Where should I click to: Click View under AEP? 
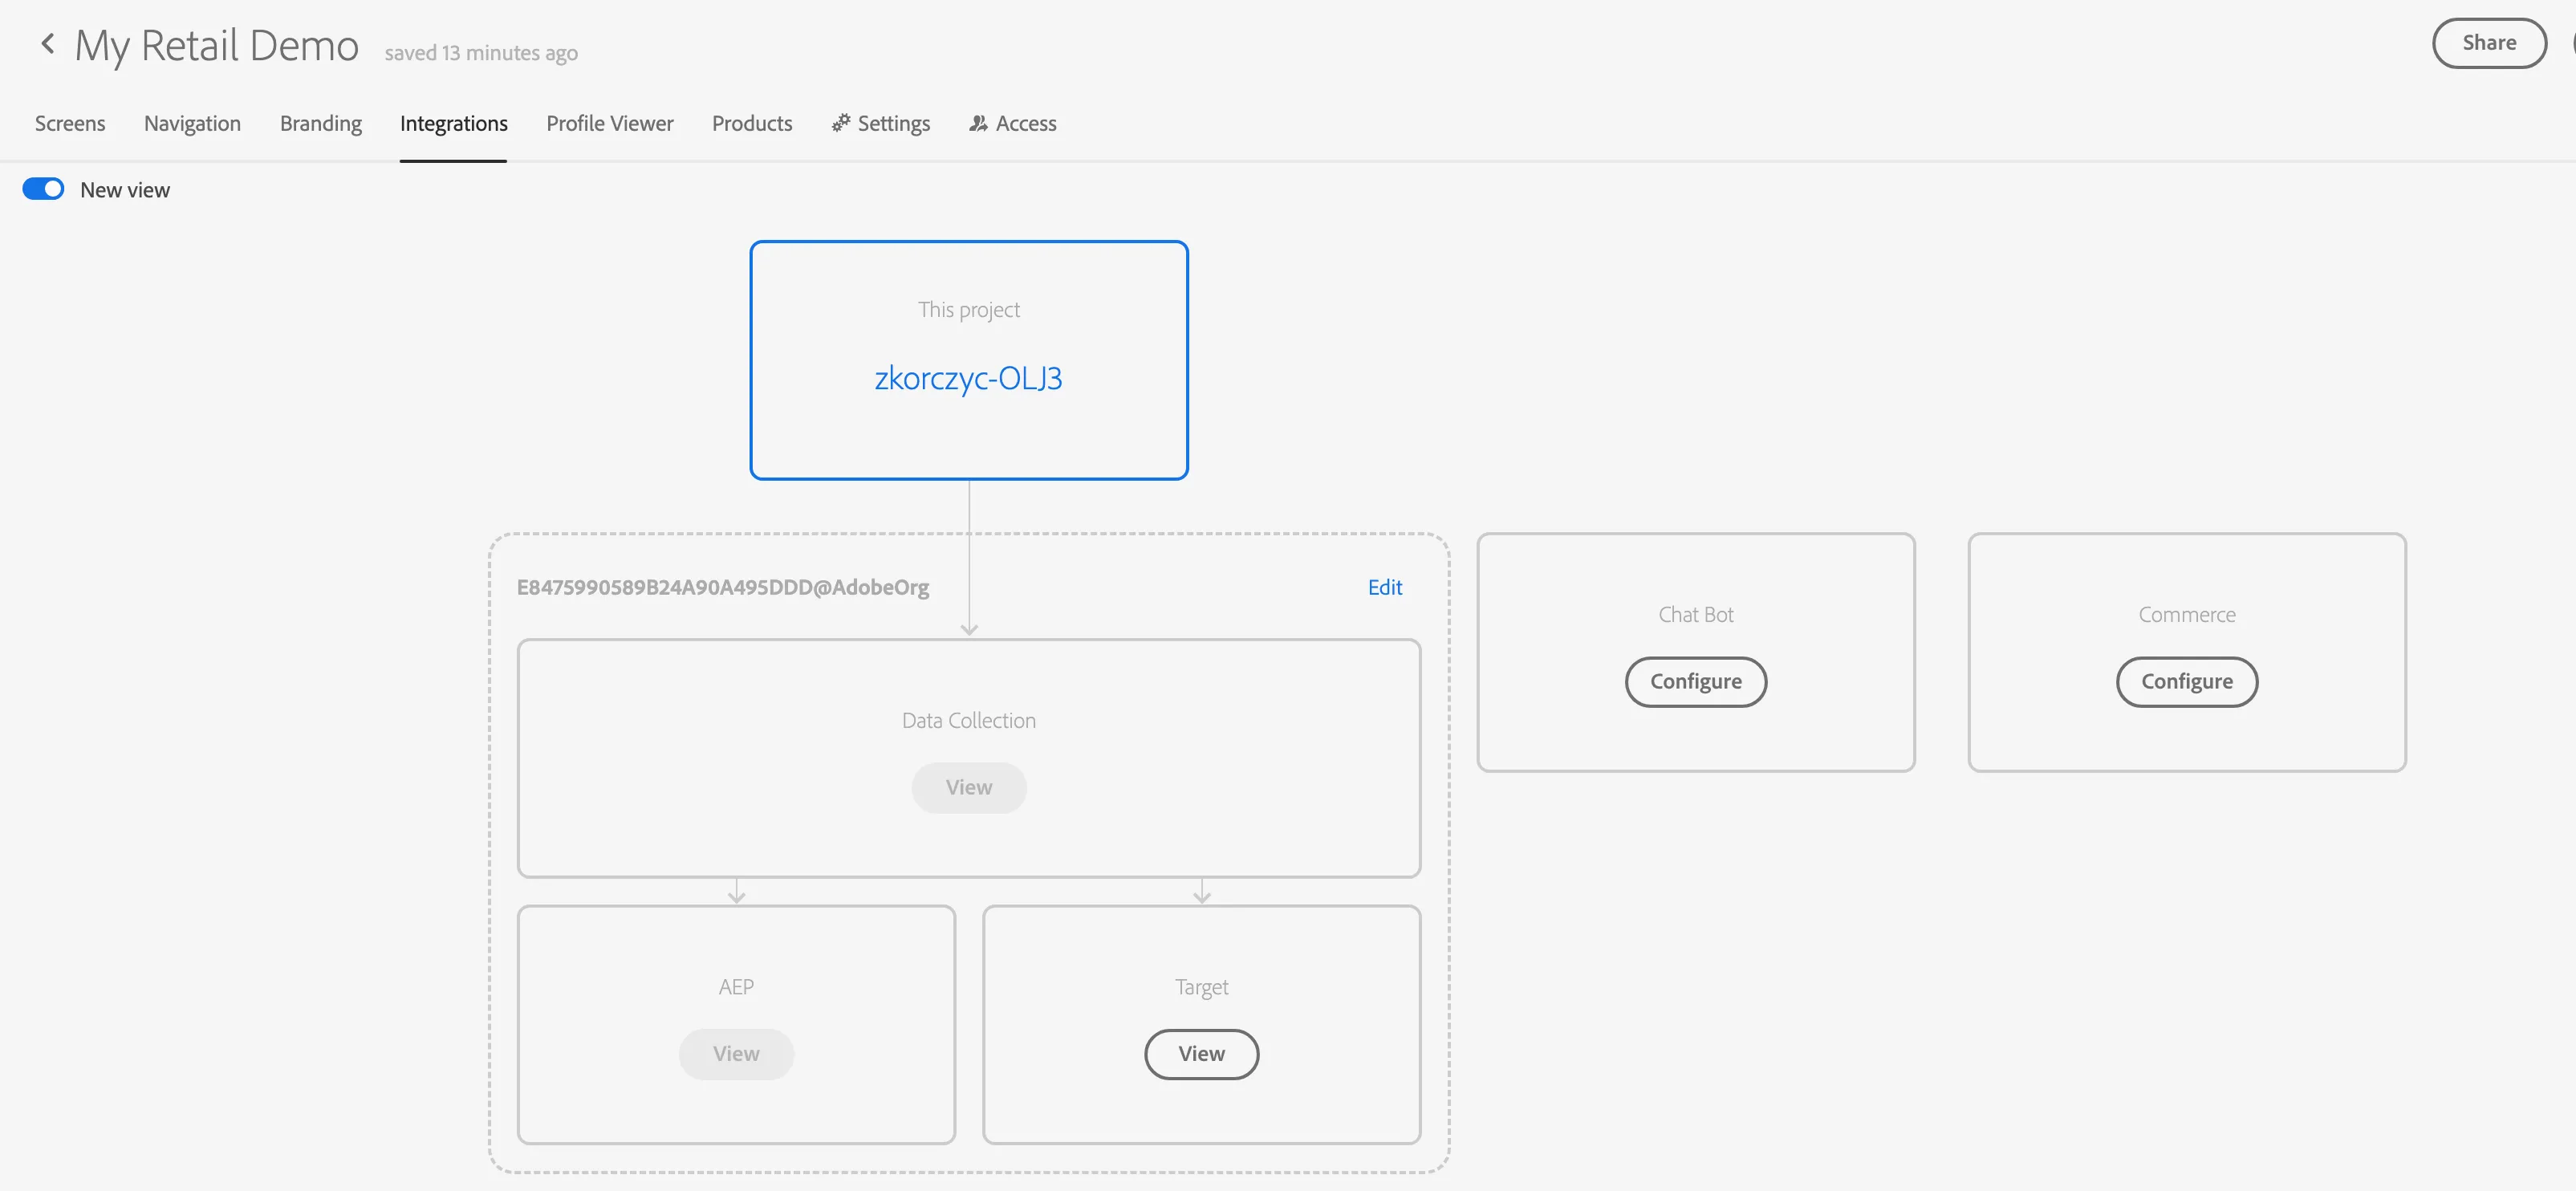point(736,1054)
